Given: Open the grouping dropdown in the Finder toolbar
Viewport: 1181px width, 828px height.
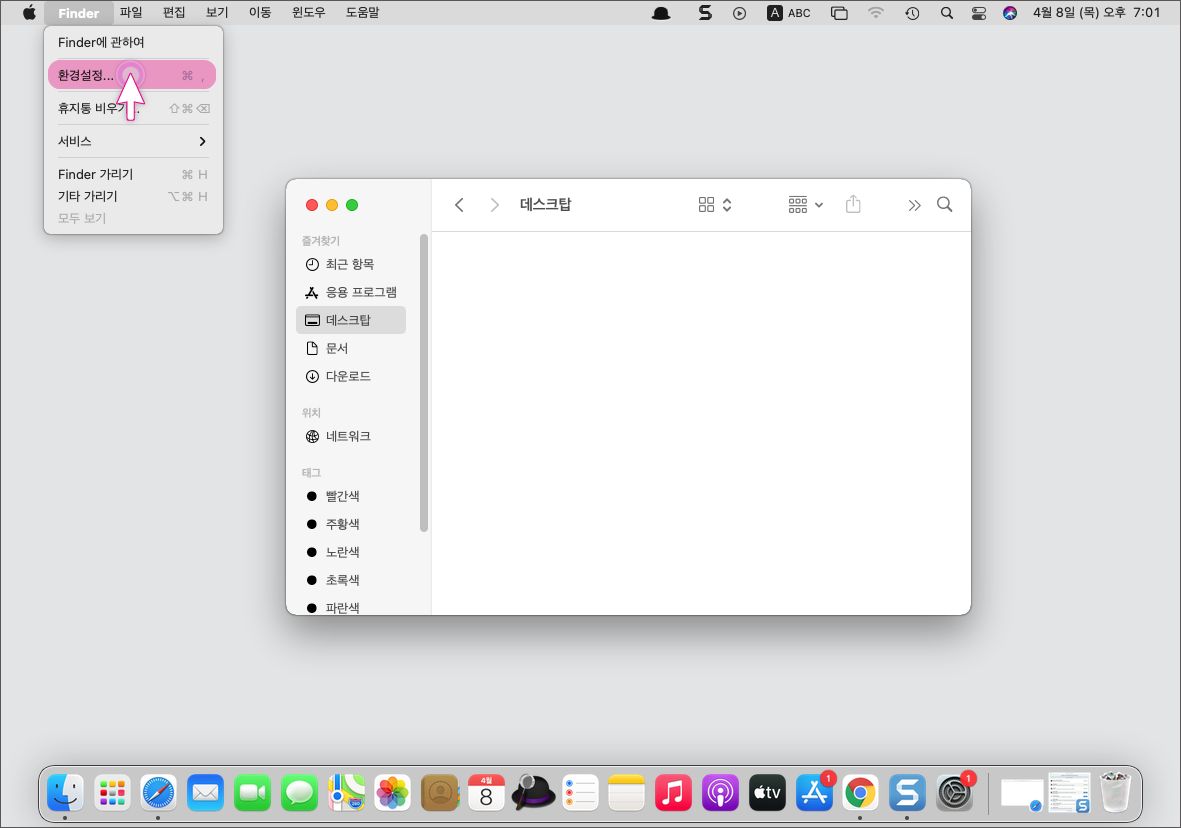Looking at the screenshot, I should click(x=804, y=204).
